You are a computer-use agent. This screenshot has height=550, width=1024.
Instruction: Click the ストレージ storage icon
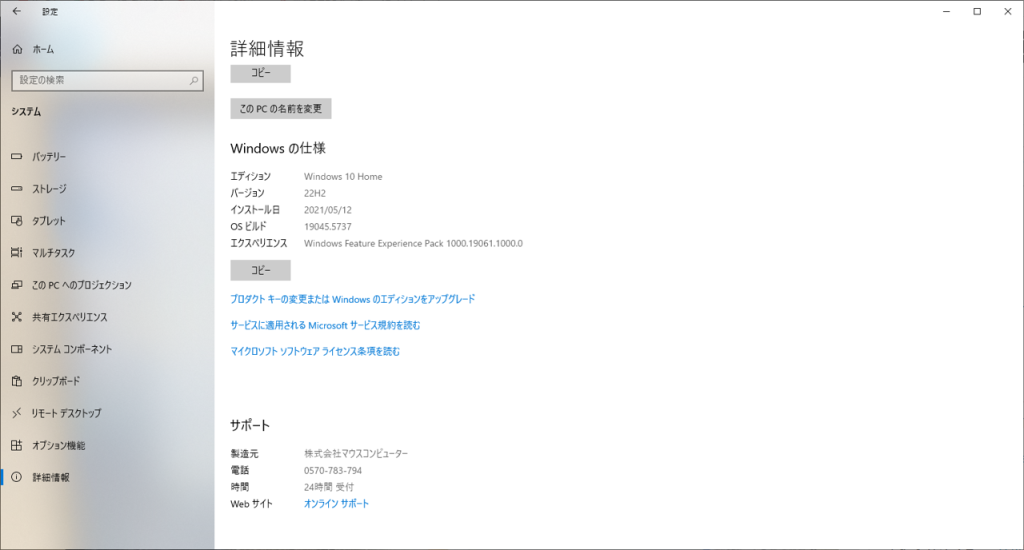(17, 189)
